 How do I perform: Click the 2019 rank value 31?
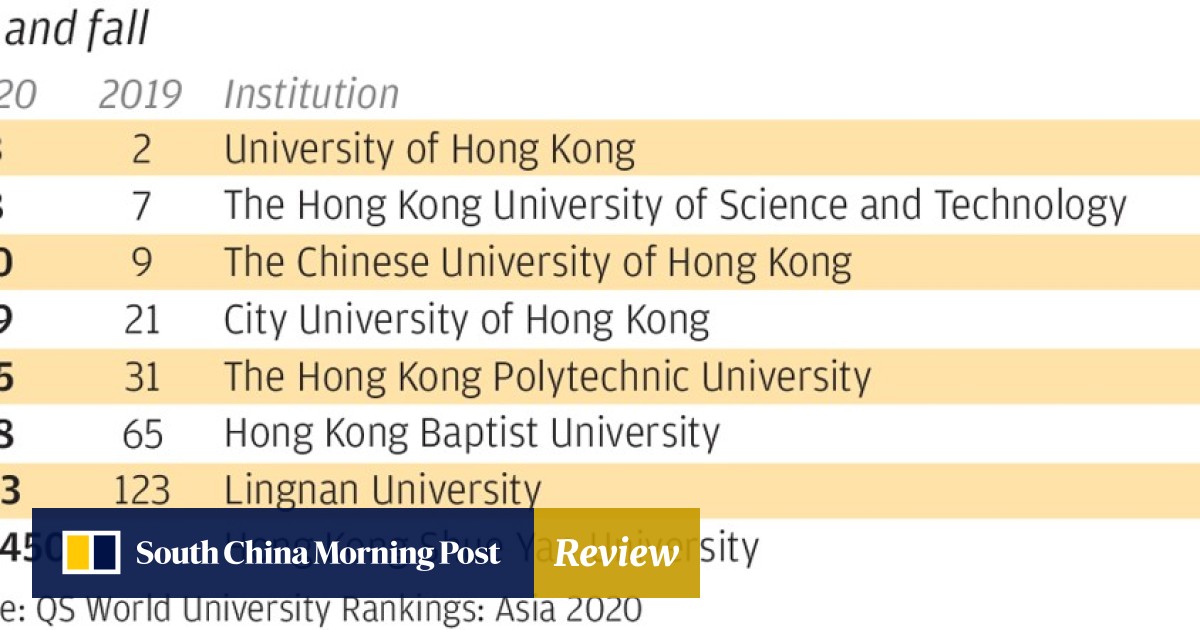point(141,377)
